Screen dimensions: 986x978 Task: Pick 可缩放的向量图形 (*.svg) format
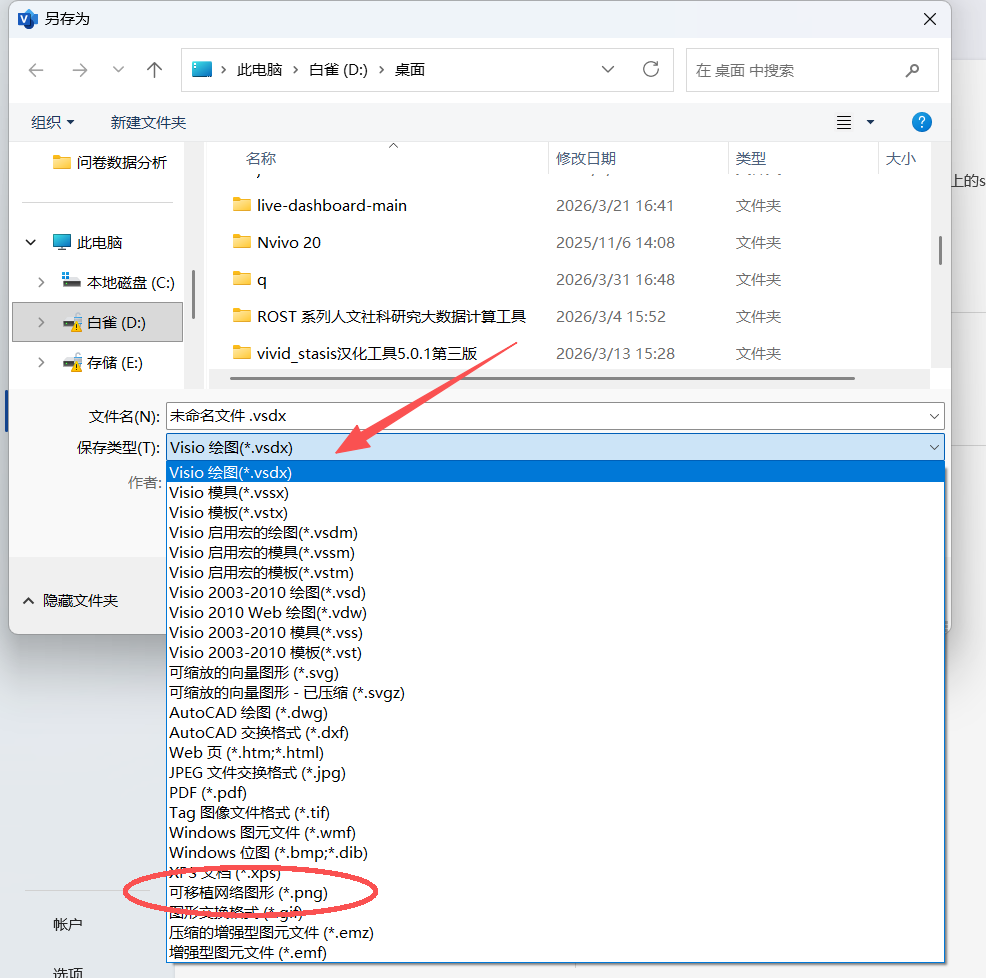254,672
